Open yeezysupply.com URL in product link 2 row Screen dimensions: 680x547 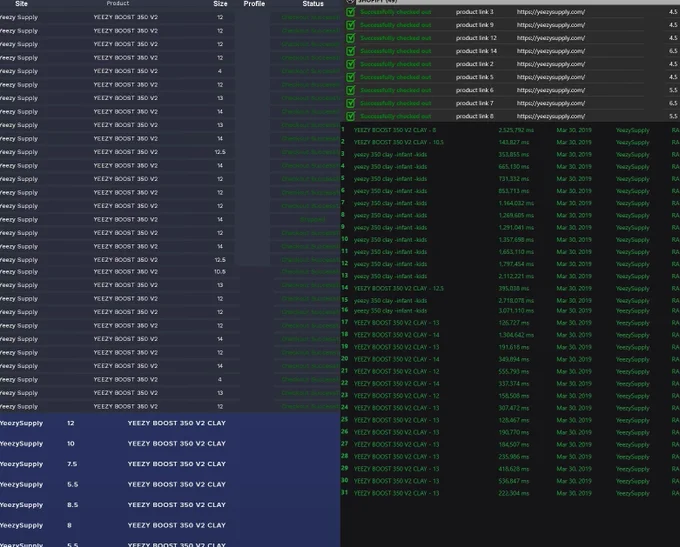(x=551, y=64)
